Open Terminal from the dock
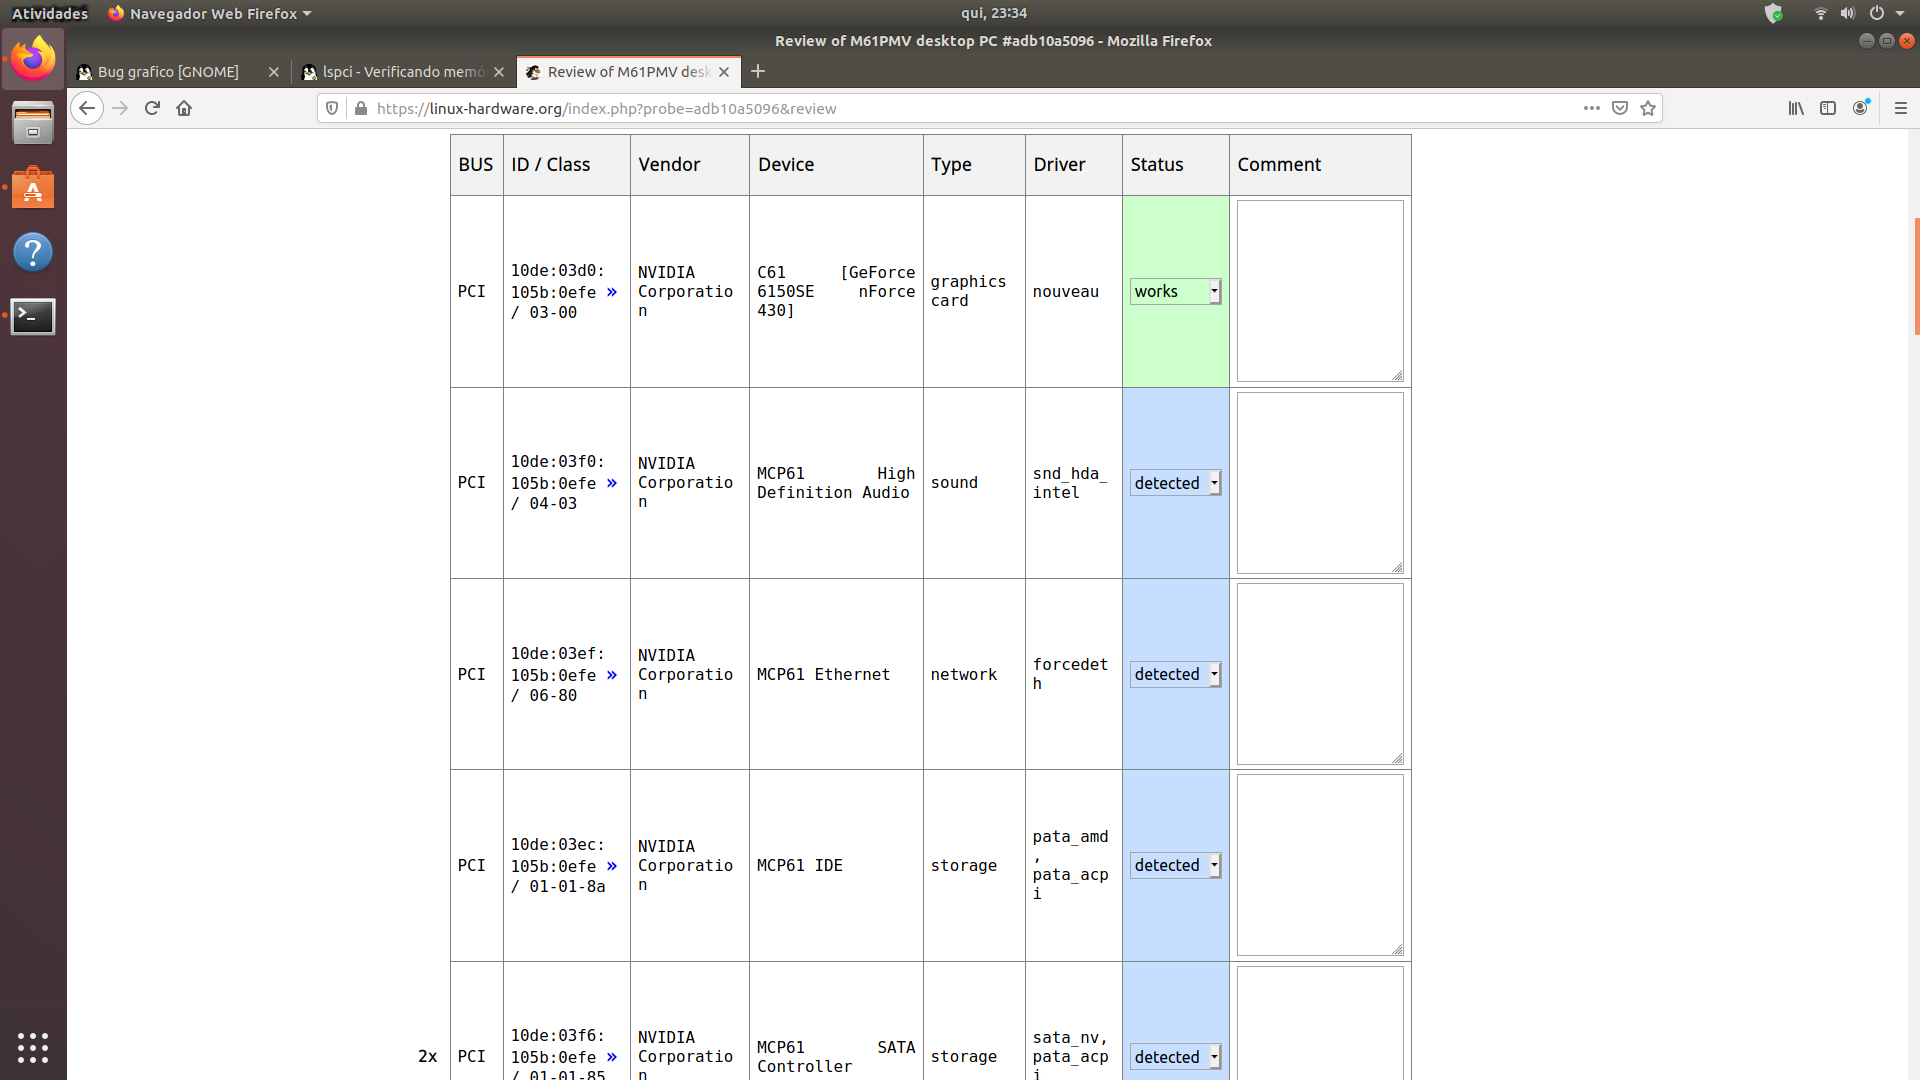The width and height of the screenshot is (1920, 1080). click(x=33, y=316)
